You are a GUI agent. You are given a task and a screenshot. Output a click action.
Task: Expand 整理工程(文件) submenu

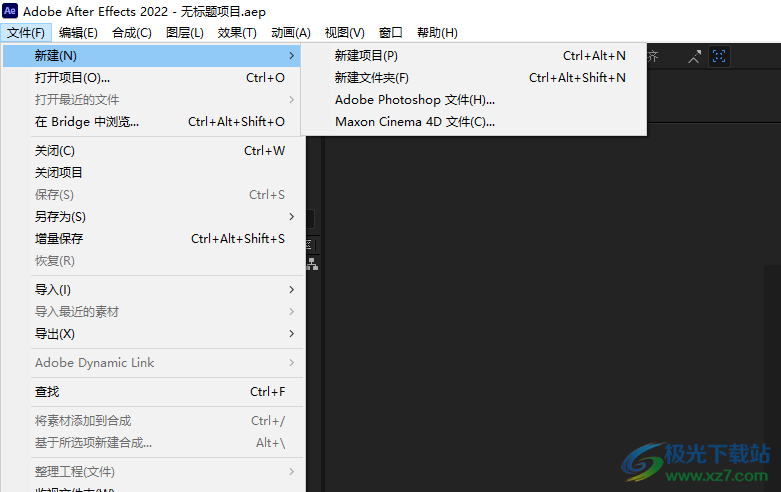152,471
